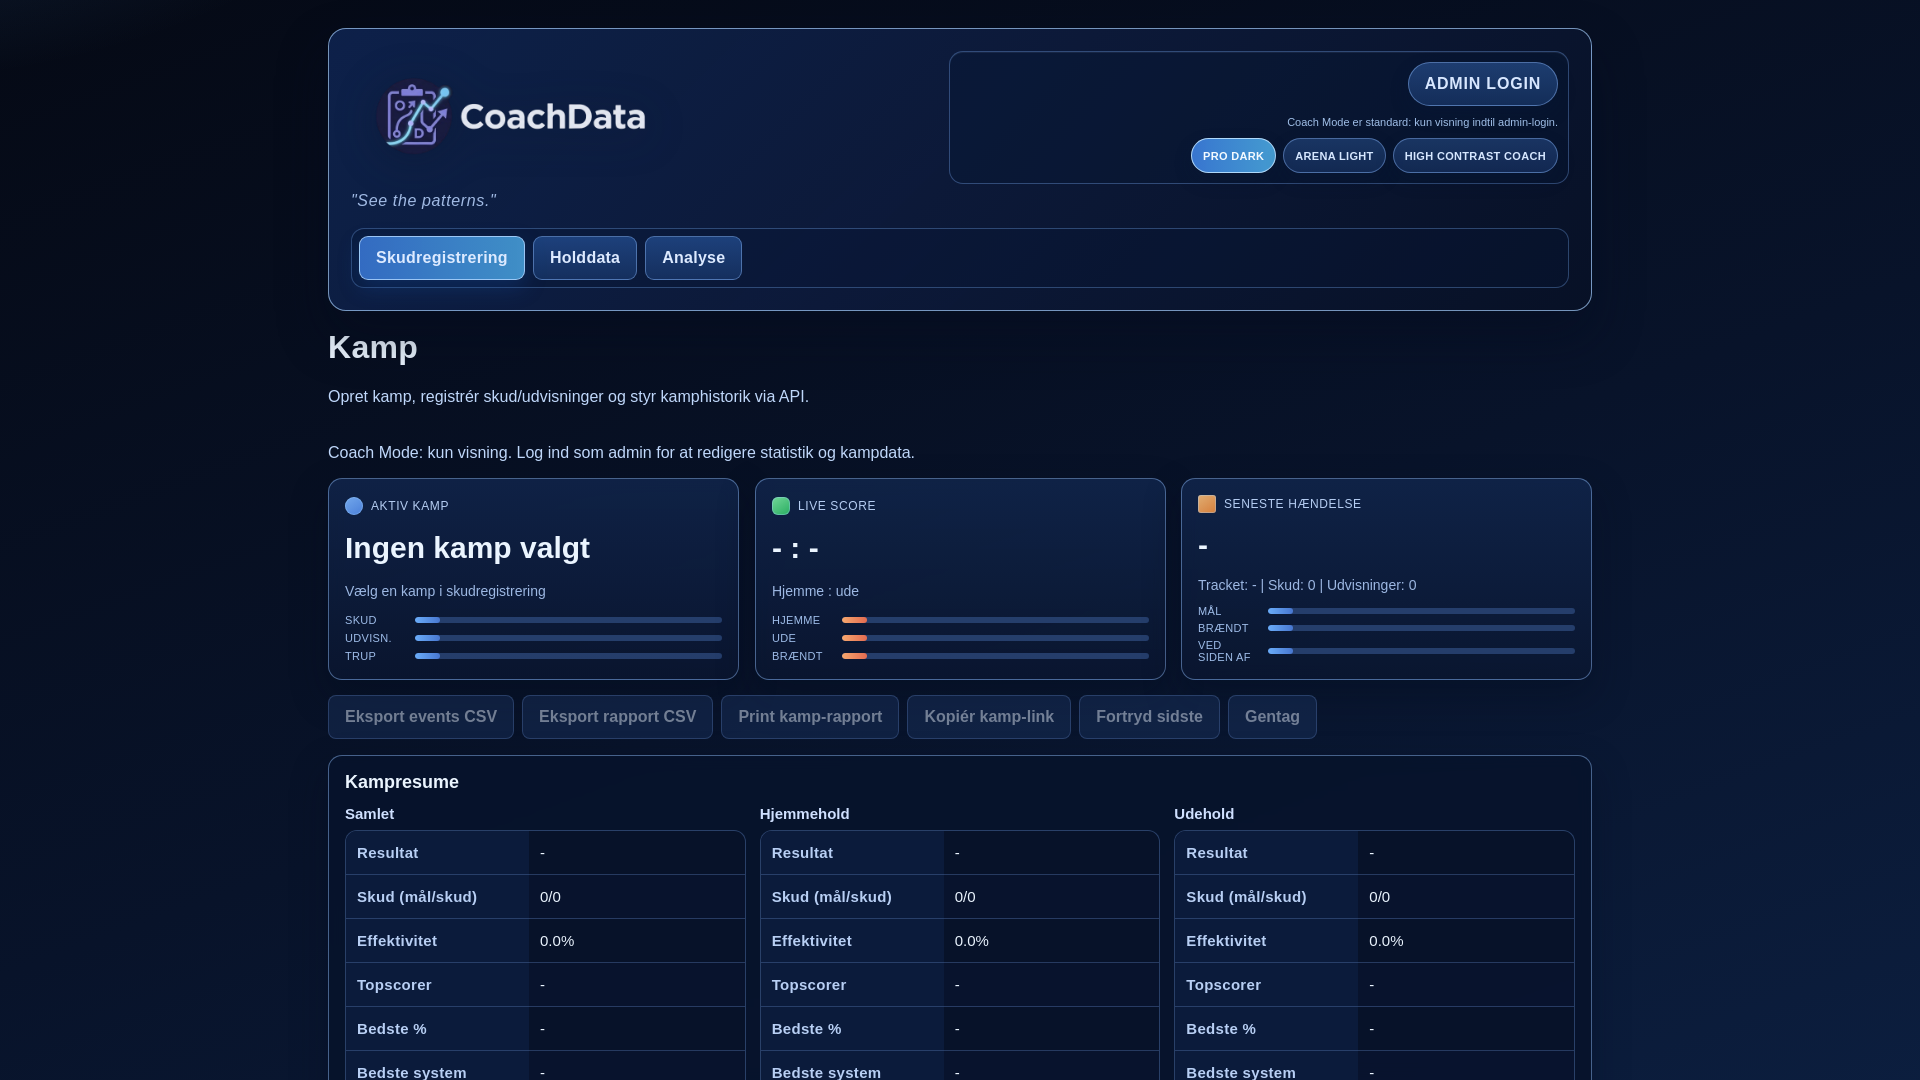The image size is (1920, 1080).
Task: Click the '- : -' live score value
Action: (795, 548)
